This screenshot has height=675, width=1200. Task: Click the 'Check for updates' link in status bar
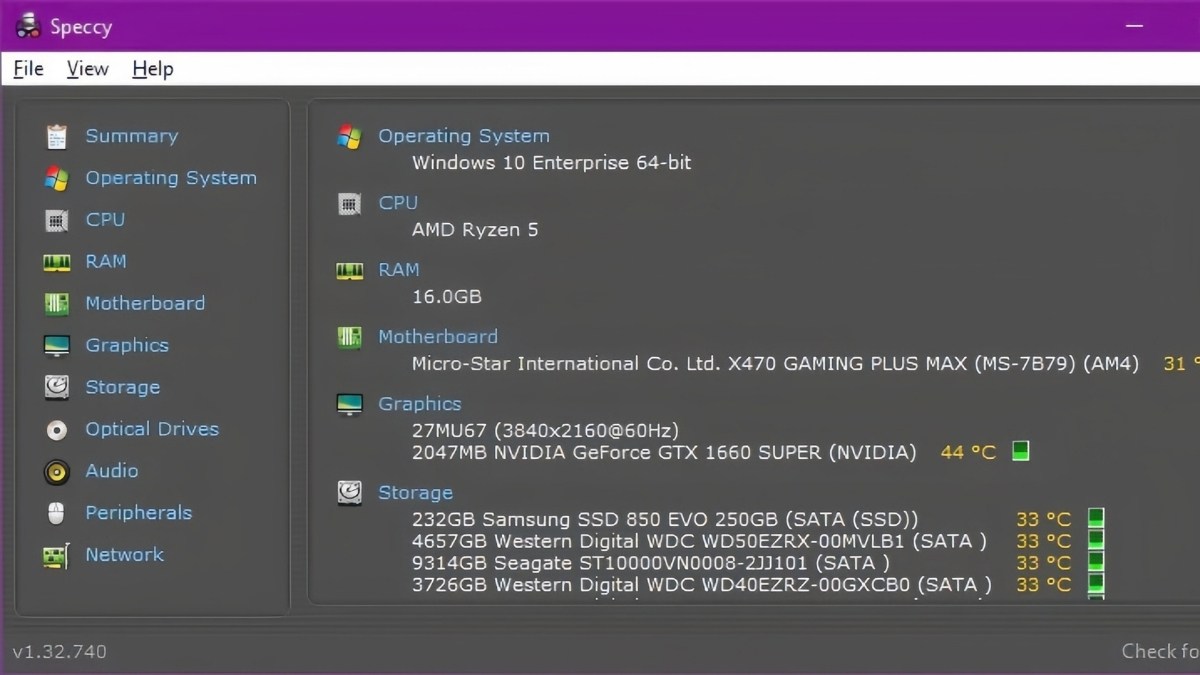pos(1161,651)
